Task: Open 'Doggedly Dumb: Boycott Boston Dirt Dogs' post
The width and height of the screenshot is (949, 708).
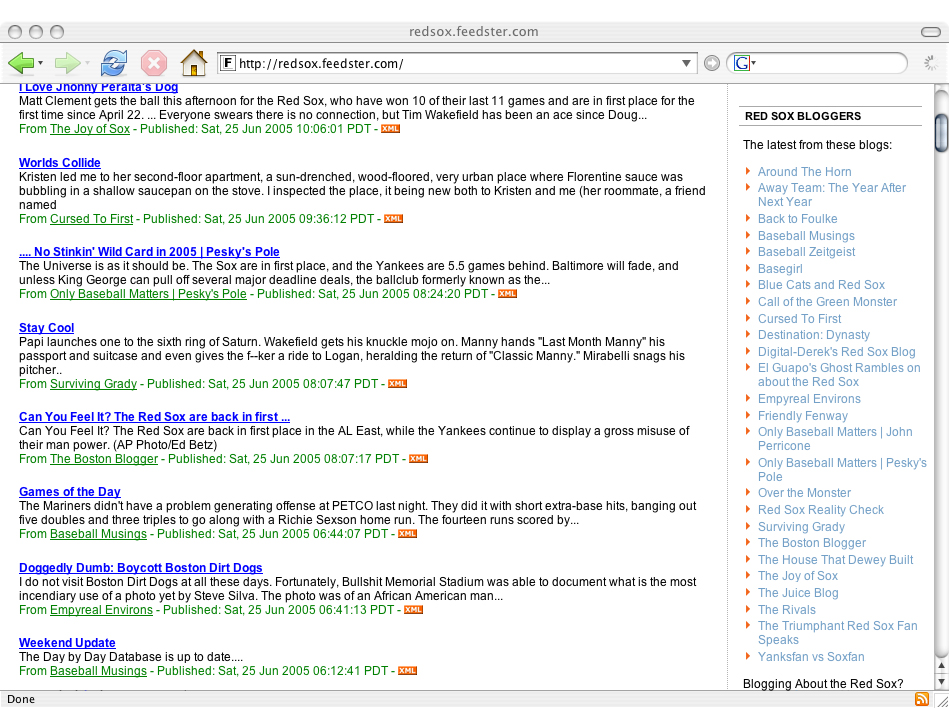Action: (141, 568)
